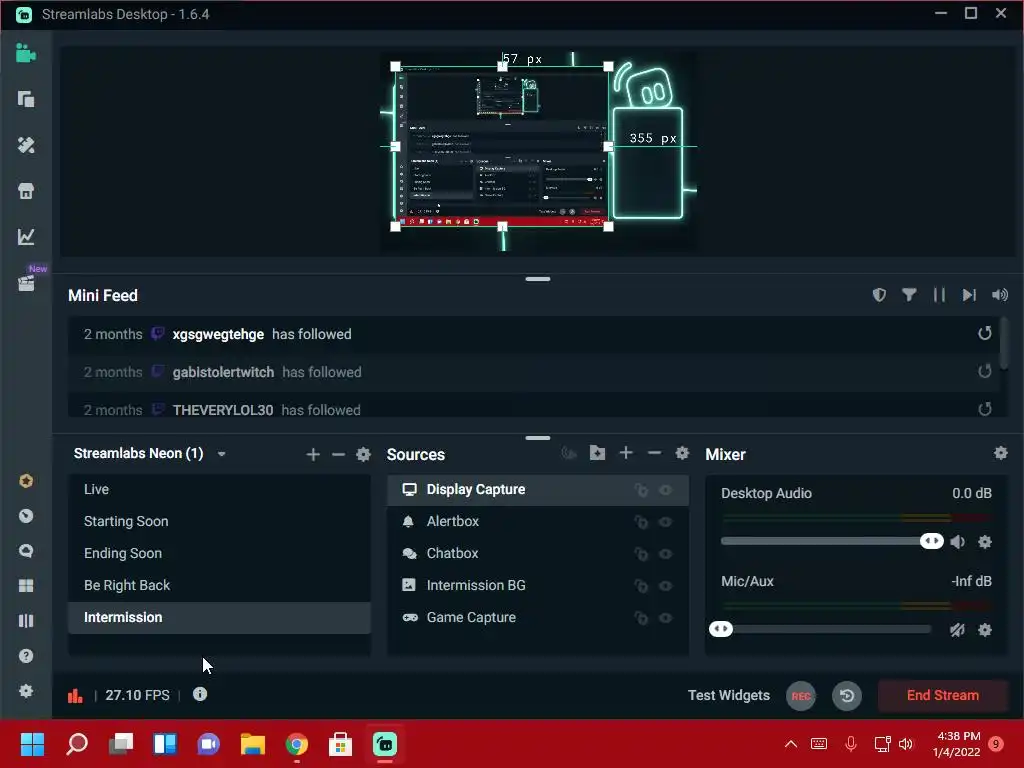Toggle visibility of Alertbox source
The image size is (1024, 768).
point(665,522)
